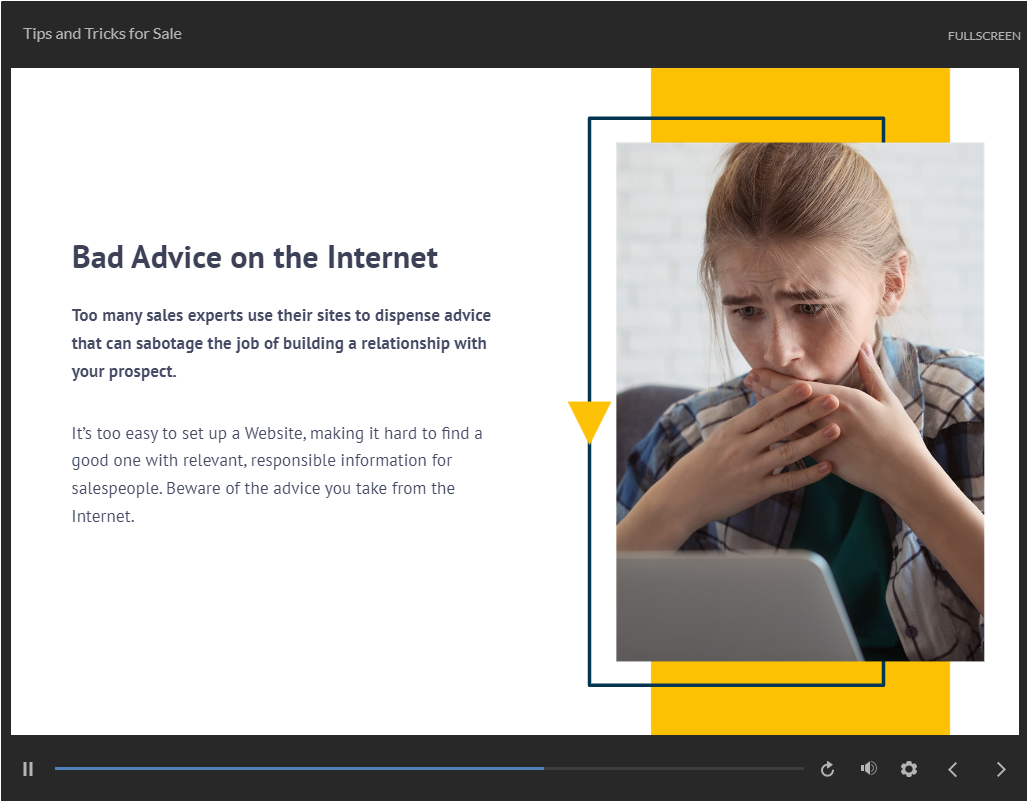Click the Bad Advice on the Internet heading
This screenshot has width=1027, height=801.
[255, 258]
